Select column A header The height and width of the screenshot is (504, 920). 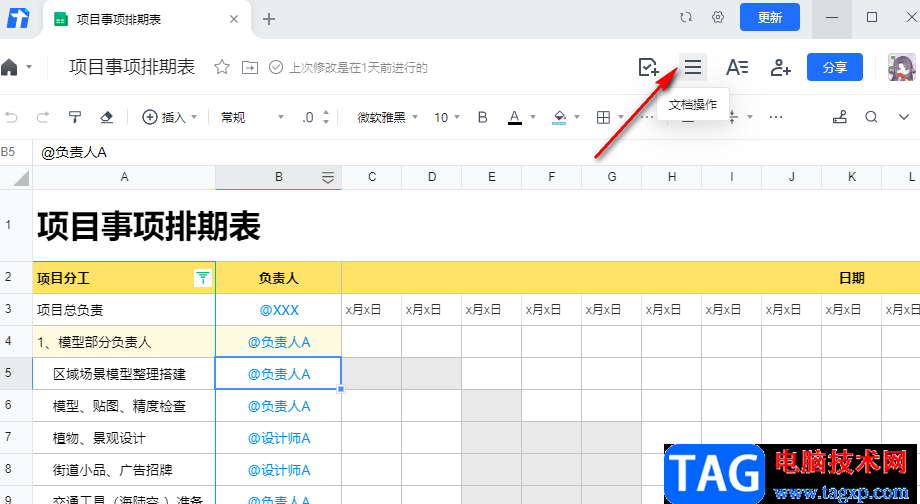pos(124,177)
